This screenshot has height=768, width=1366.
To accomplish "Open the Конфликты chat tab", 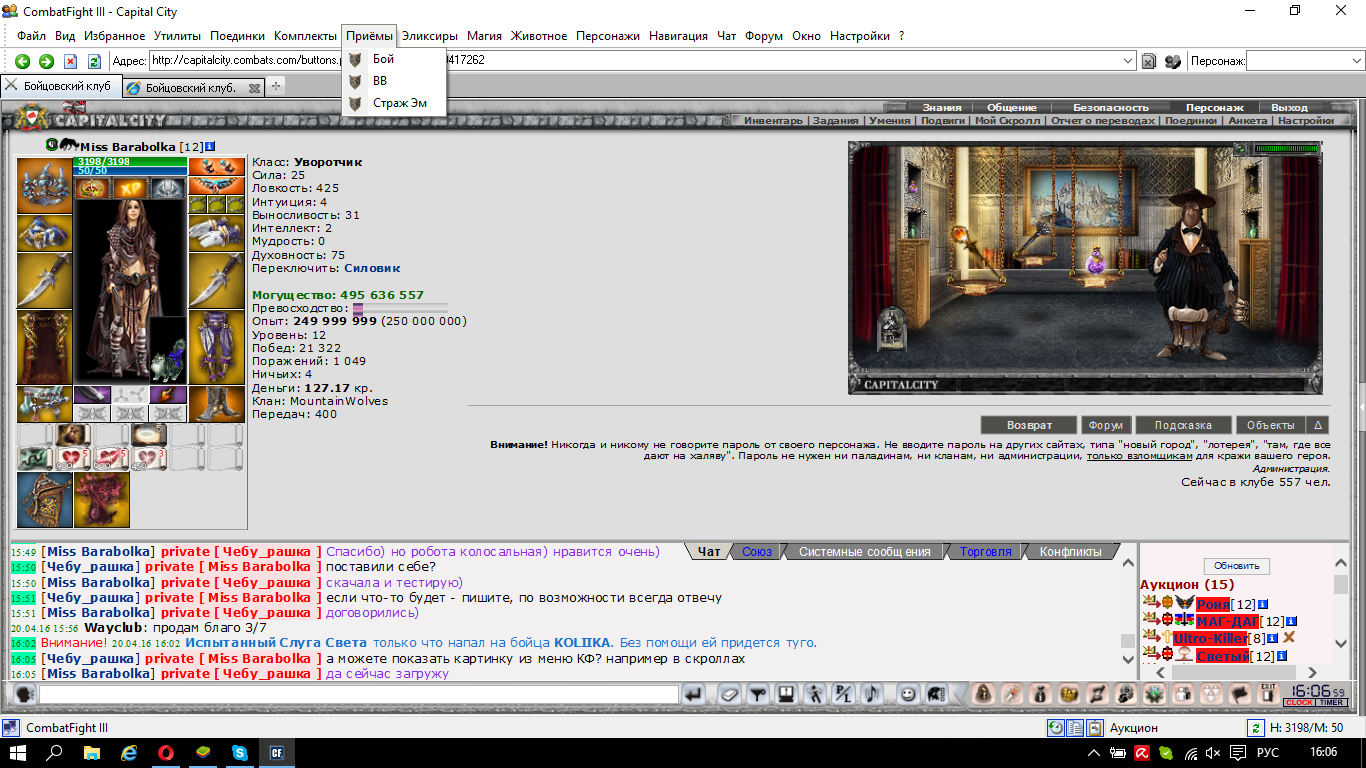I will 1071,552.
